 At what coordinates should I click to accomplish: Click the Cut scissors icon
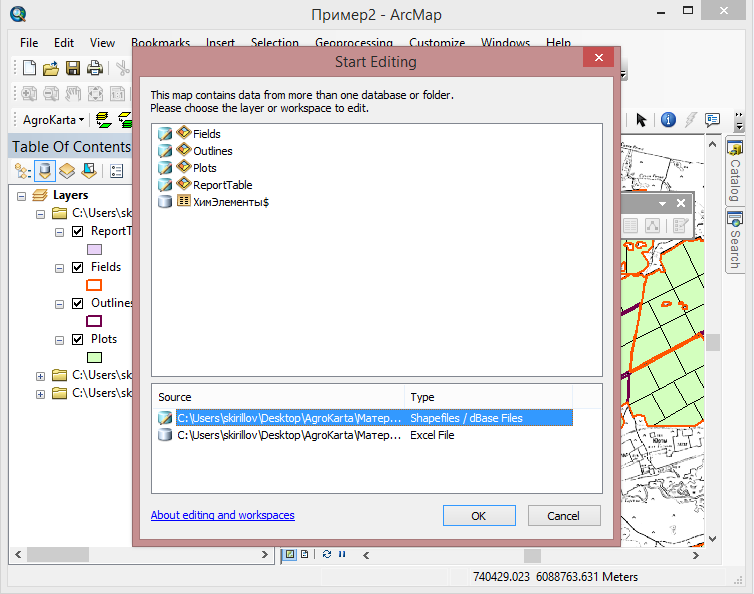click(123, 68)
